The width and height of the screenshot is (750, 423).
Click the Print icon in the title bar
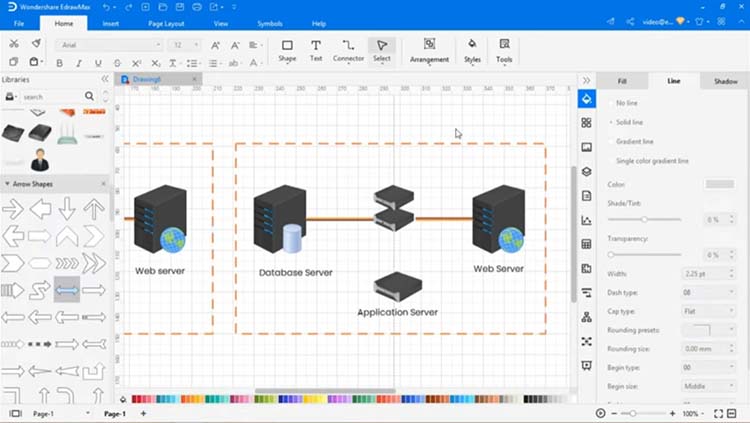pyautogui.click(x=197, y=7)
